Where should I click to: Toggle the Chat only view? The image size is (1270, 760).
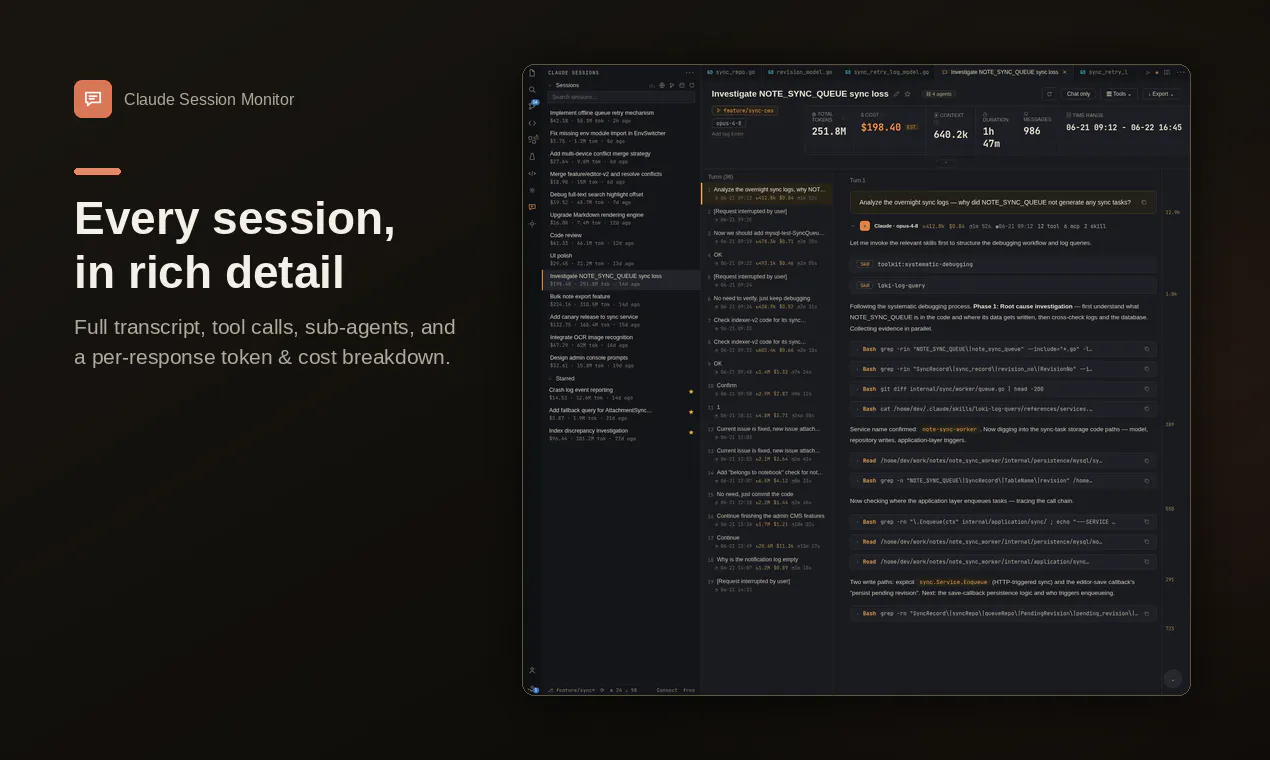click(1078, 94)
